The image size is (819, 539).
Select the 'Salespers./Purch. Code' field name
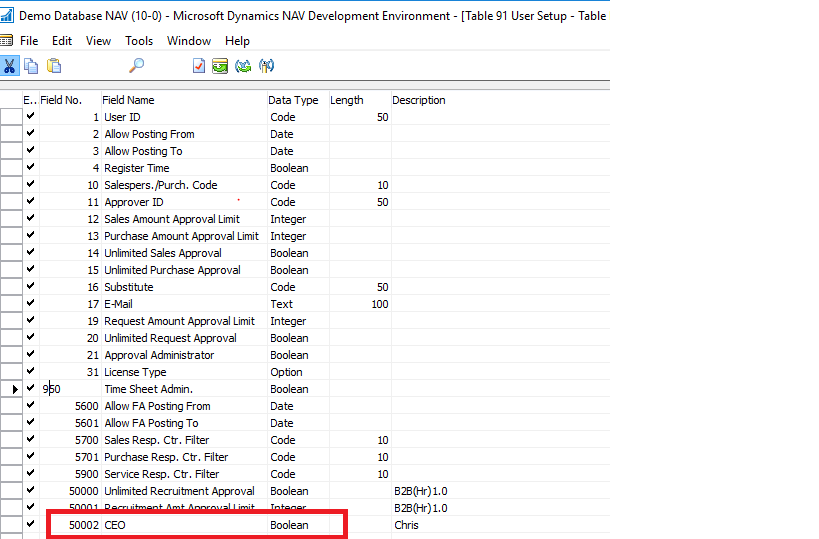(184, 185)
